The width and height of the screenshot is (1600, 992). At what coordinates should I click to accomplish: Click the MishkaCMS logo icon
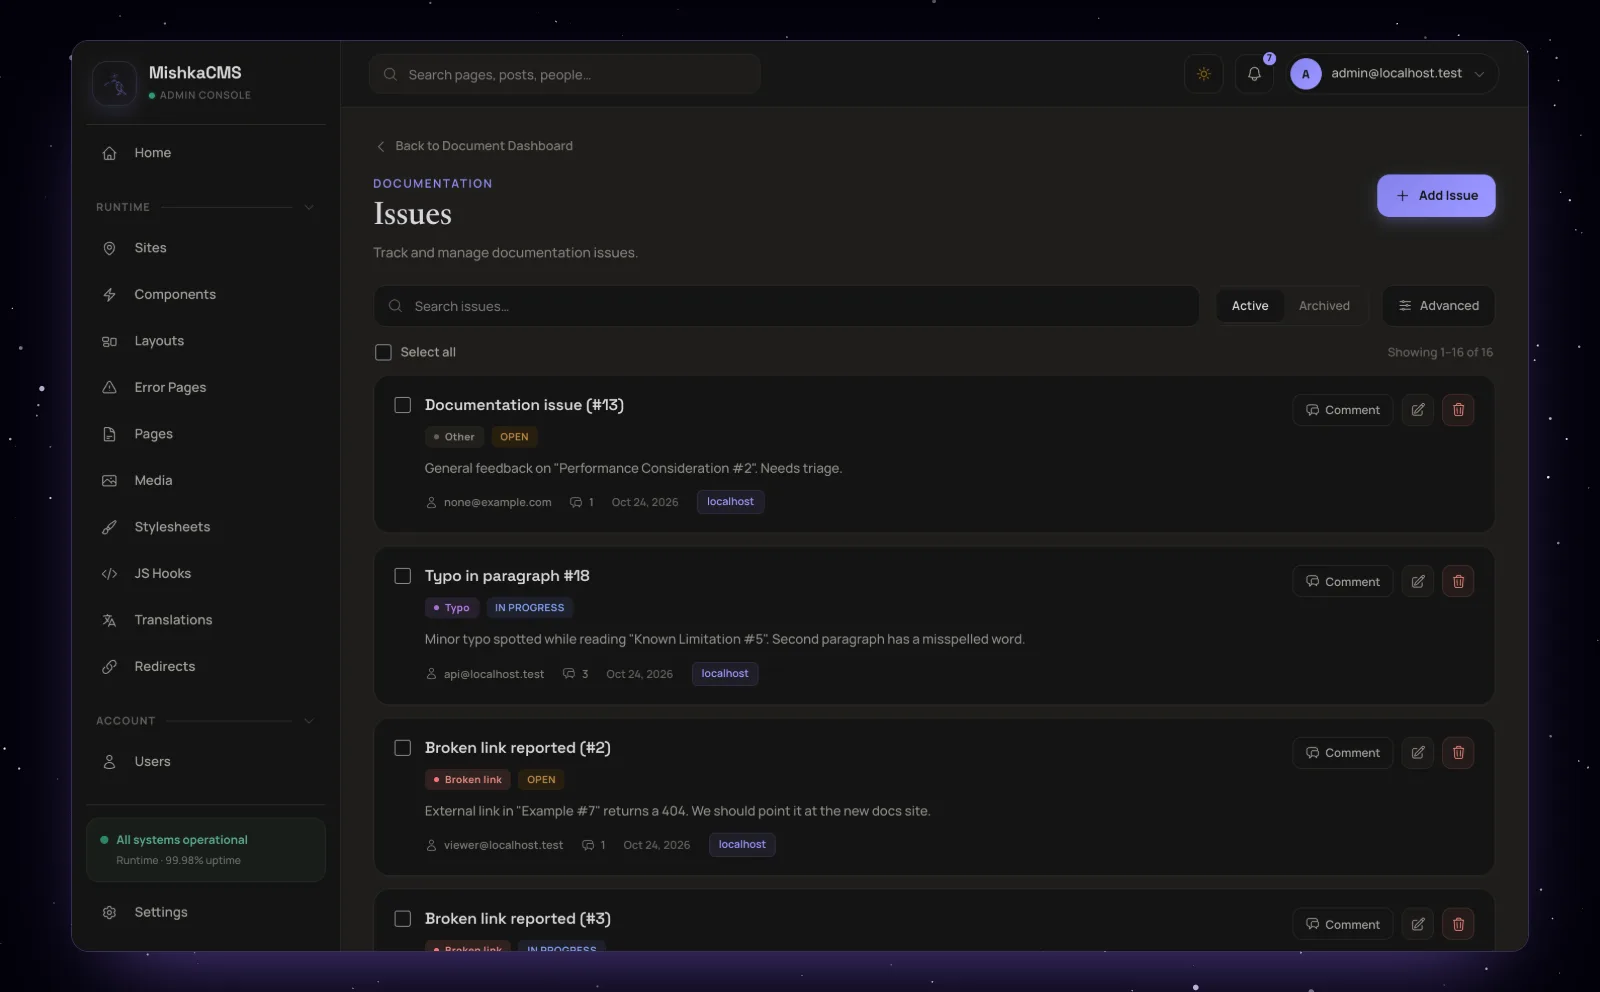(x=115, y=83)
